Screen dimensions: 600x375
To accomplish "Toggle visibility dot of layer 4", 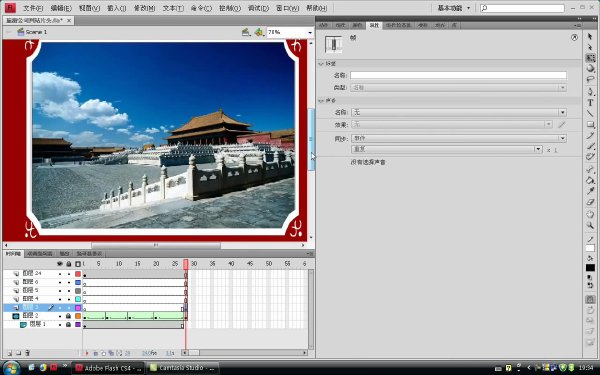I will [x=60, y=299].
